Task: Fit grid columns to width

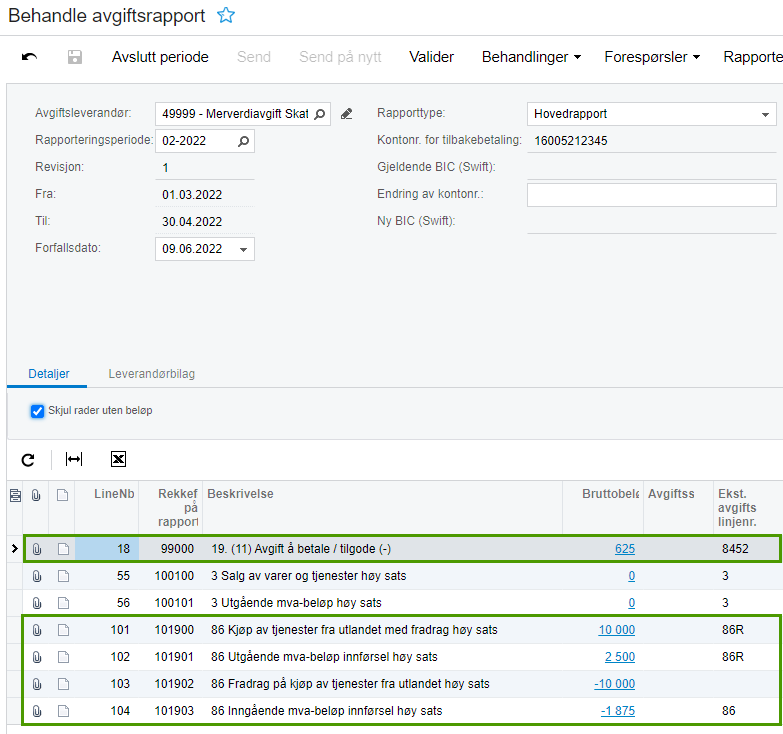Action: (x=74, y=459)
